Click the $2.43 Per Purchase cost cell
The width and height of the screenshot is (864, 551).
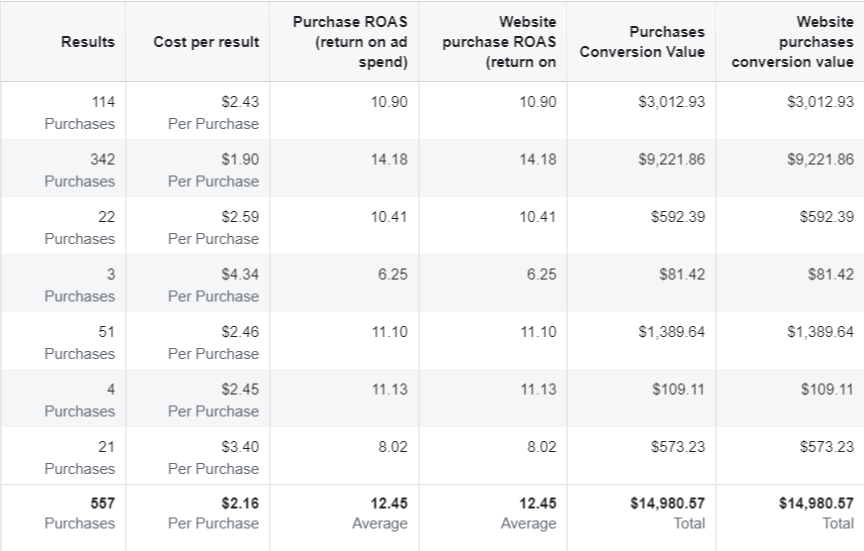(x=214, y=113)
